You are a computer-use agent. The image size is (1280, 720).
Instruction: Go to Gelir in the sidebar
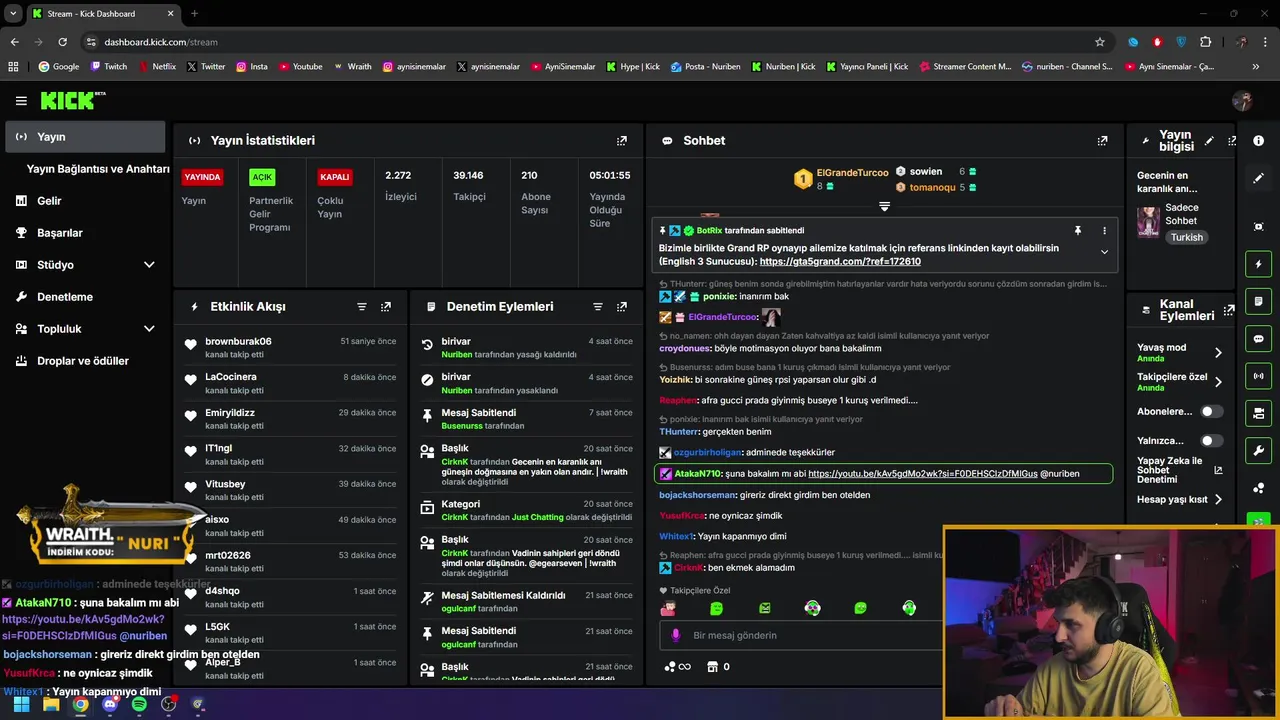click(85, 201)
